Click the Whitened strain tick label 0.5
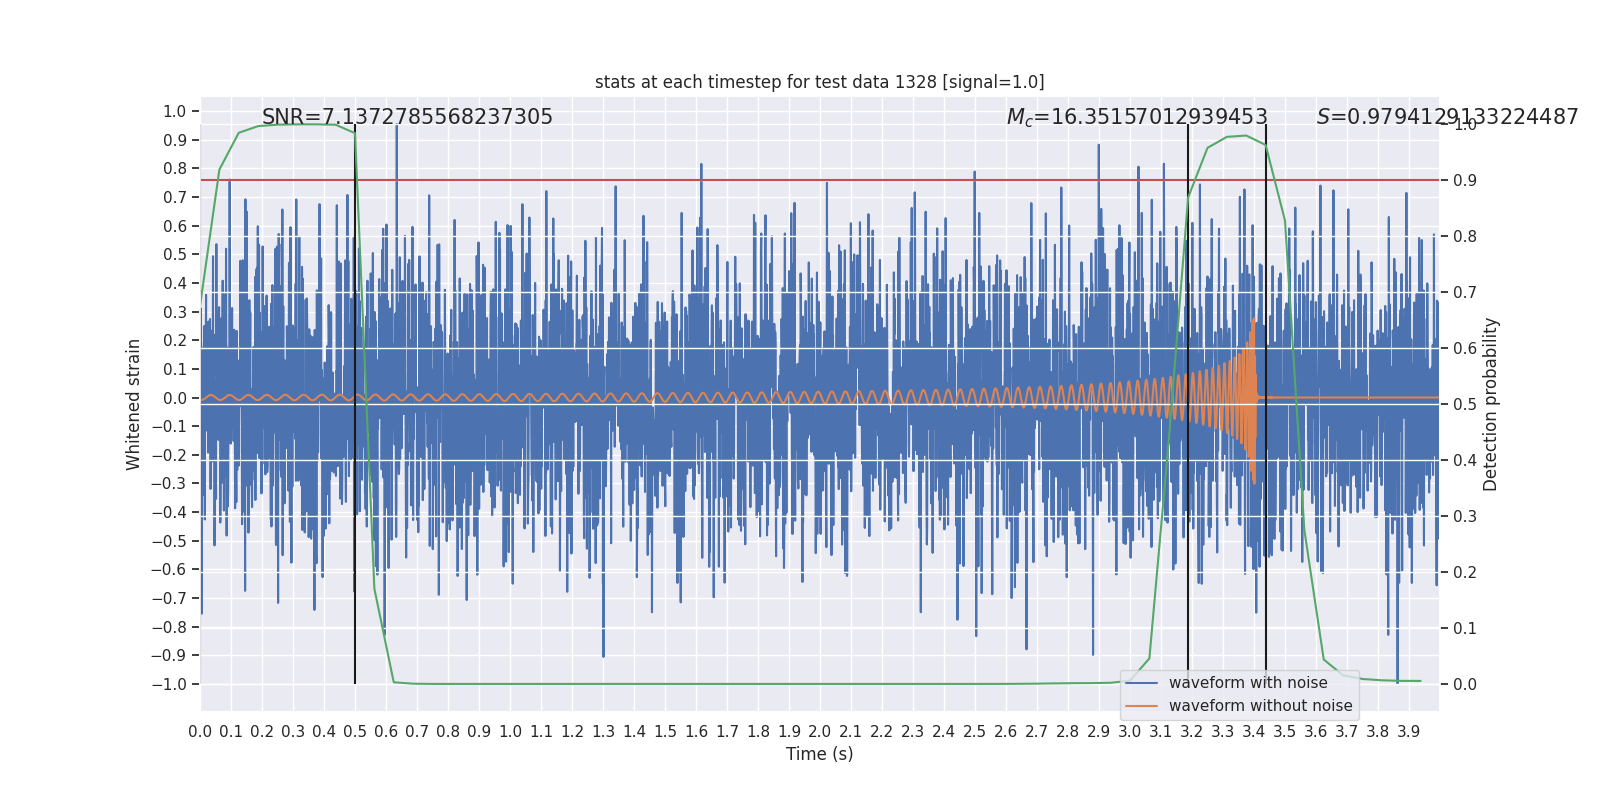Viewport: 1600px width, 800px height. coord(175,255)
